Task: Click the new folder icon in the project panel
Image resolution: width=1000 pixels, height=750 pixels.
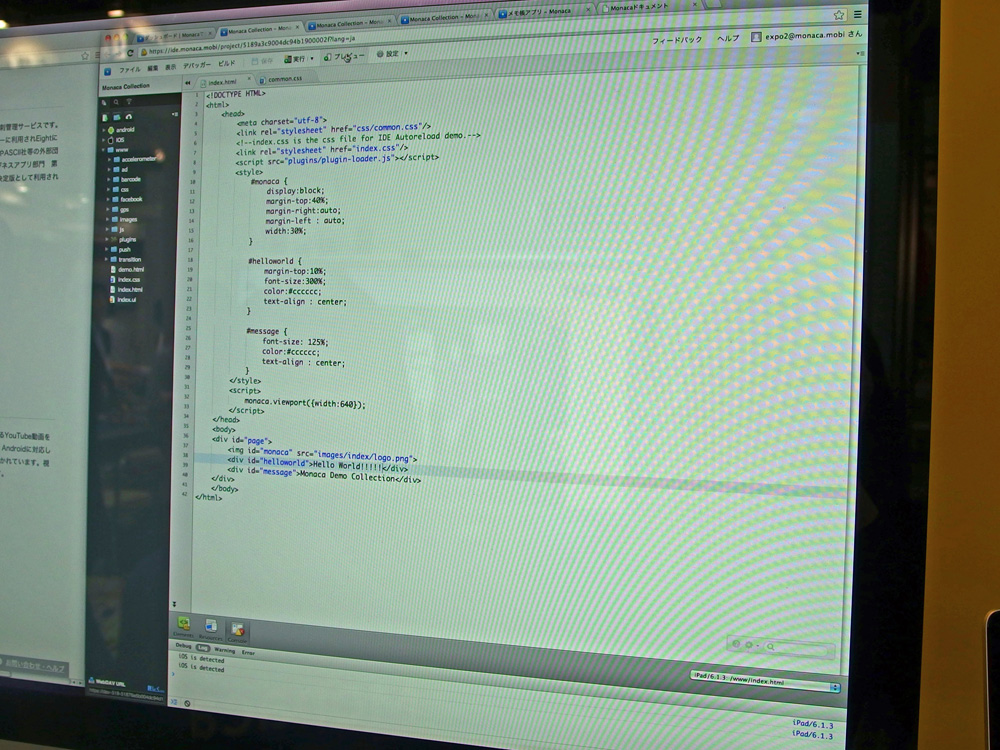Action: pos(117,117)
